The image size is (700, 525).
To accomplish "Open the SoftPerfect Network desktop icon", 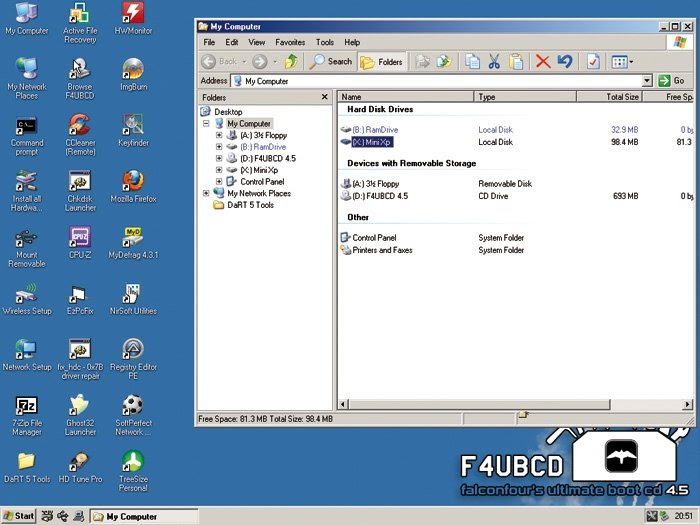I will click(x=133, y=416).
